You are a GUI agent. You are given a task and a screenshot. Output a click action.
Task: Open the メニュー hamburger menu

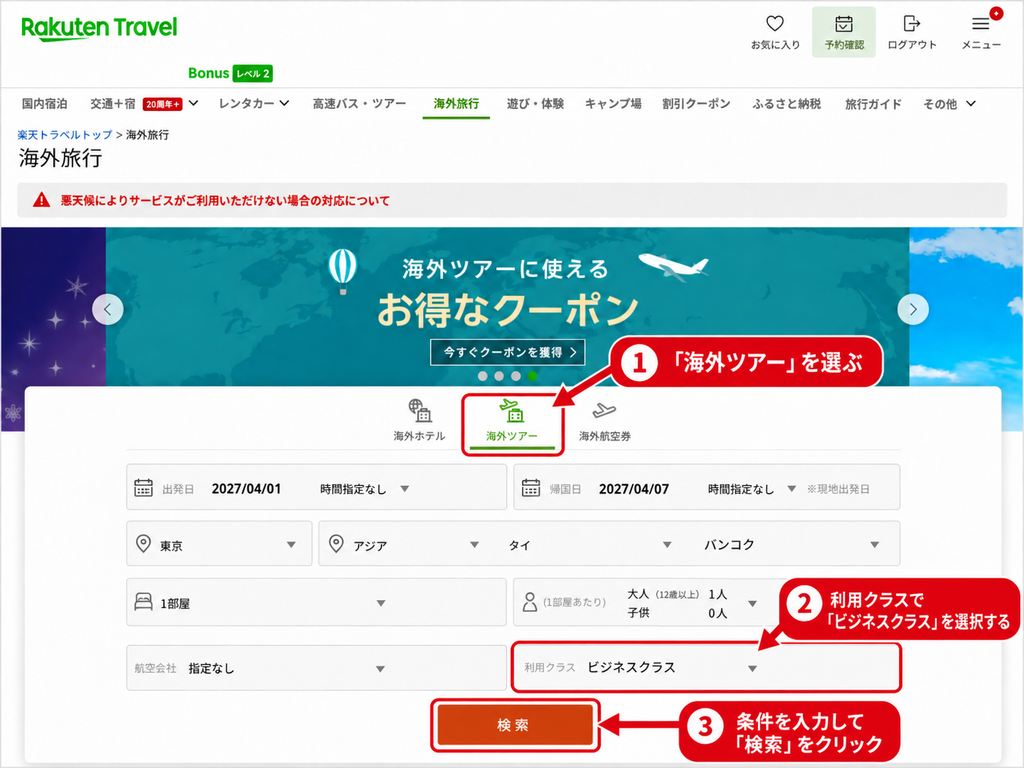click(x=981, y=32)
